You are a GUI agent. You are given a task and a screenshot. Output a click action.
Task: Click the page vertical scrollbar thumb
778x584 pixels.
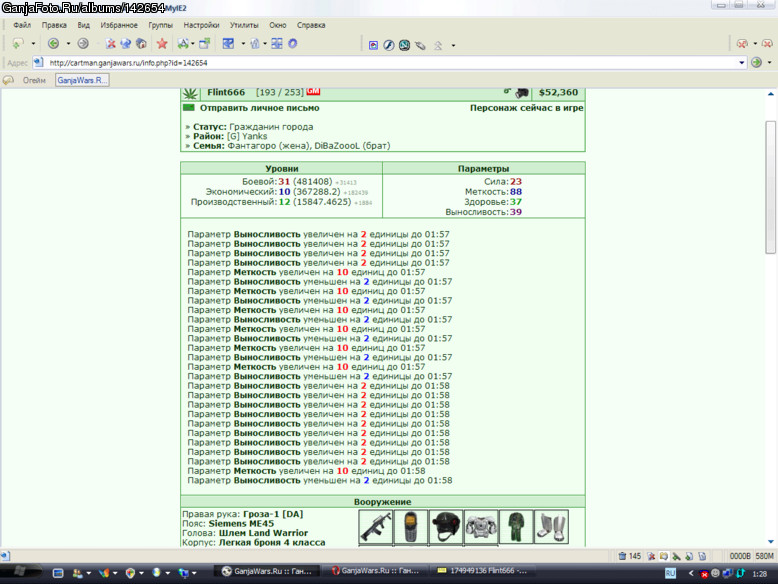tap(771, 187)
